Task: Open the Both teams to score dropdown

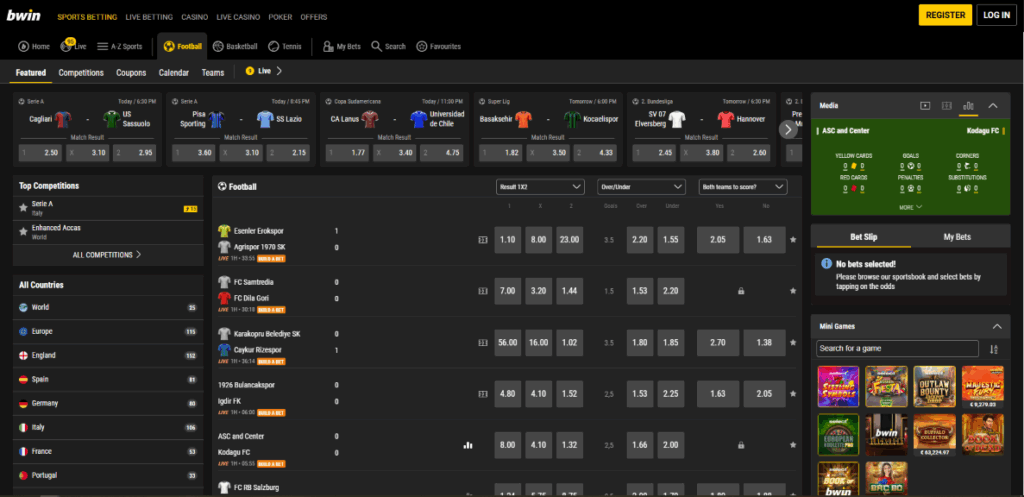Action: coord(743,187)
